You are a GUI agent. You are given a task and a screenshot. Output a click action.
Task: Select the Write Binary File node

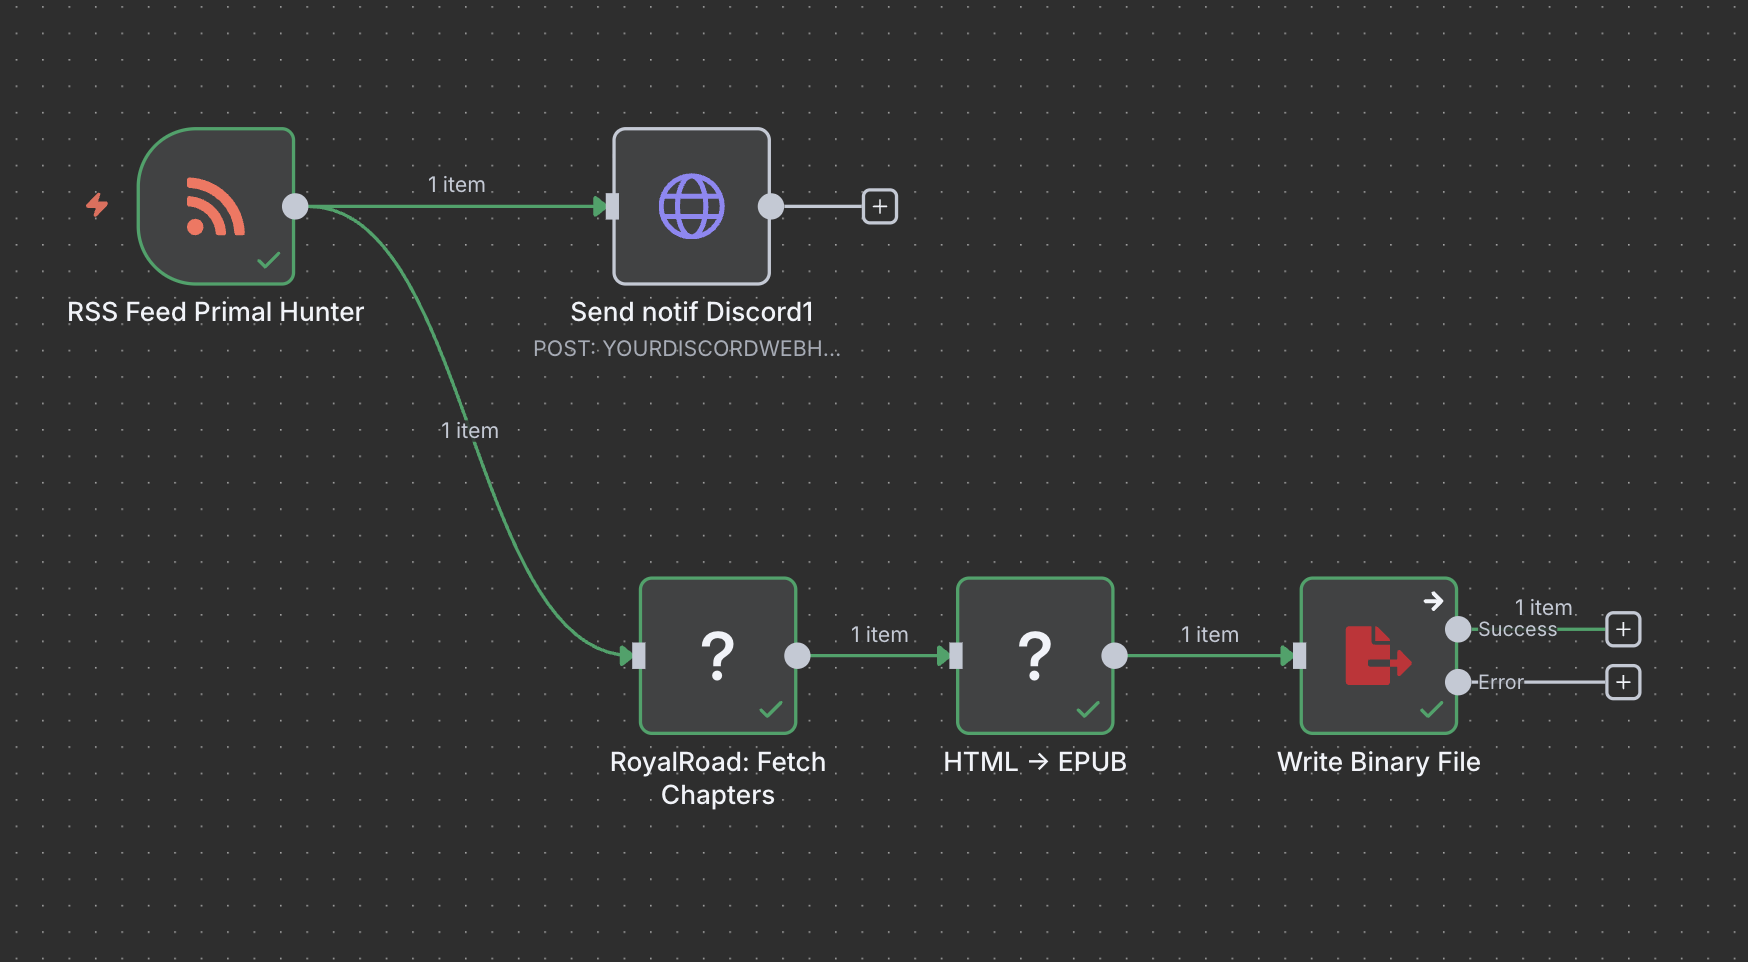click(x=1379, y=656)
